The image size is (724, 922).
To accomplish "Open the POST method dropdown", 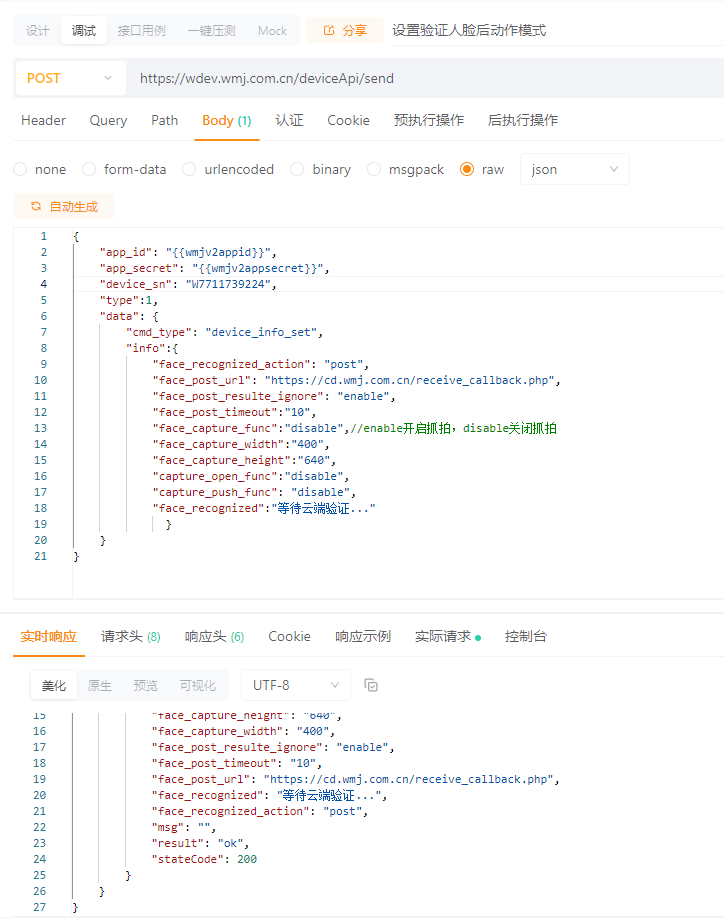I will coord(70,78).
